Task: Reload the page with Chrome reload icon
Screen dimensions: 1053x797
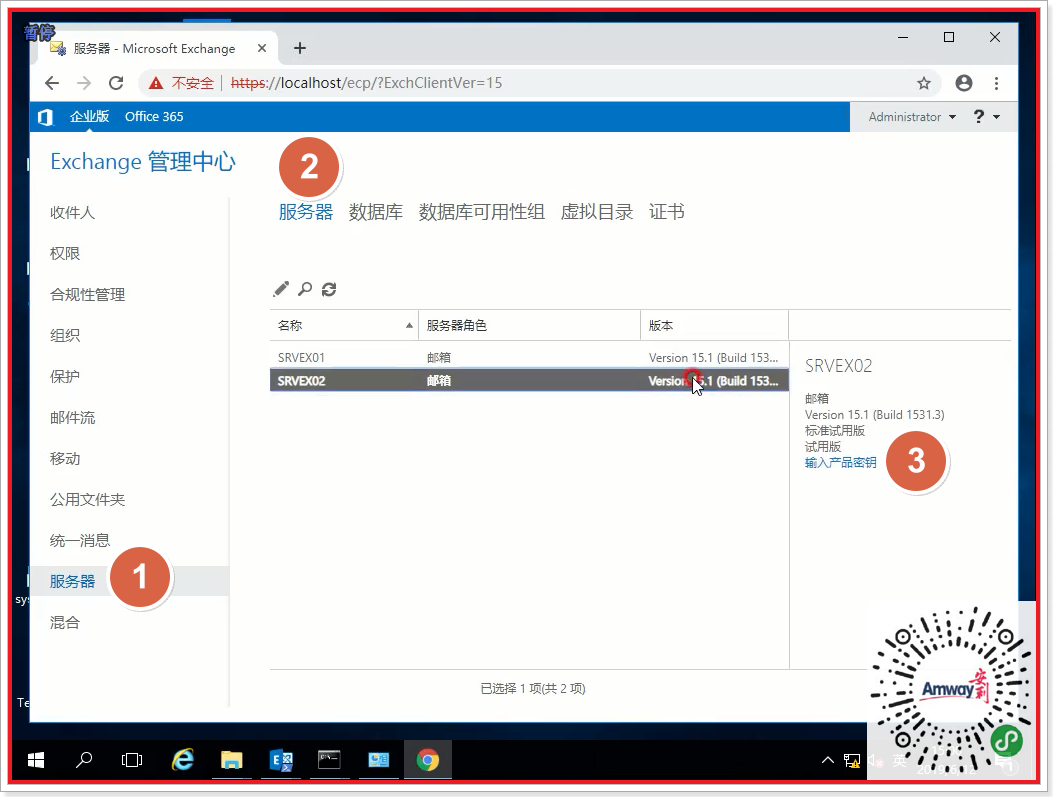Action: (116, 83)
